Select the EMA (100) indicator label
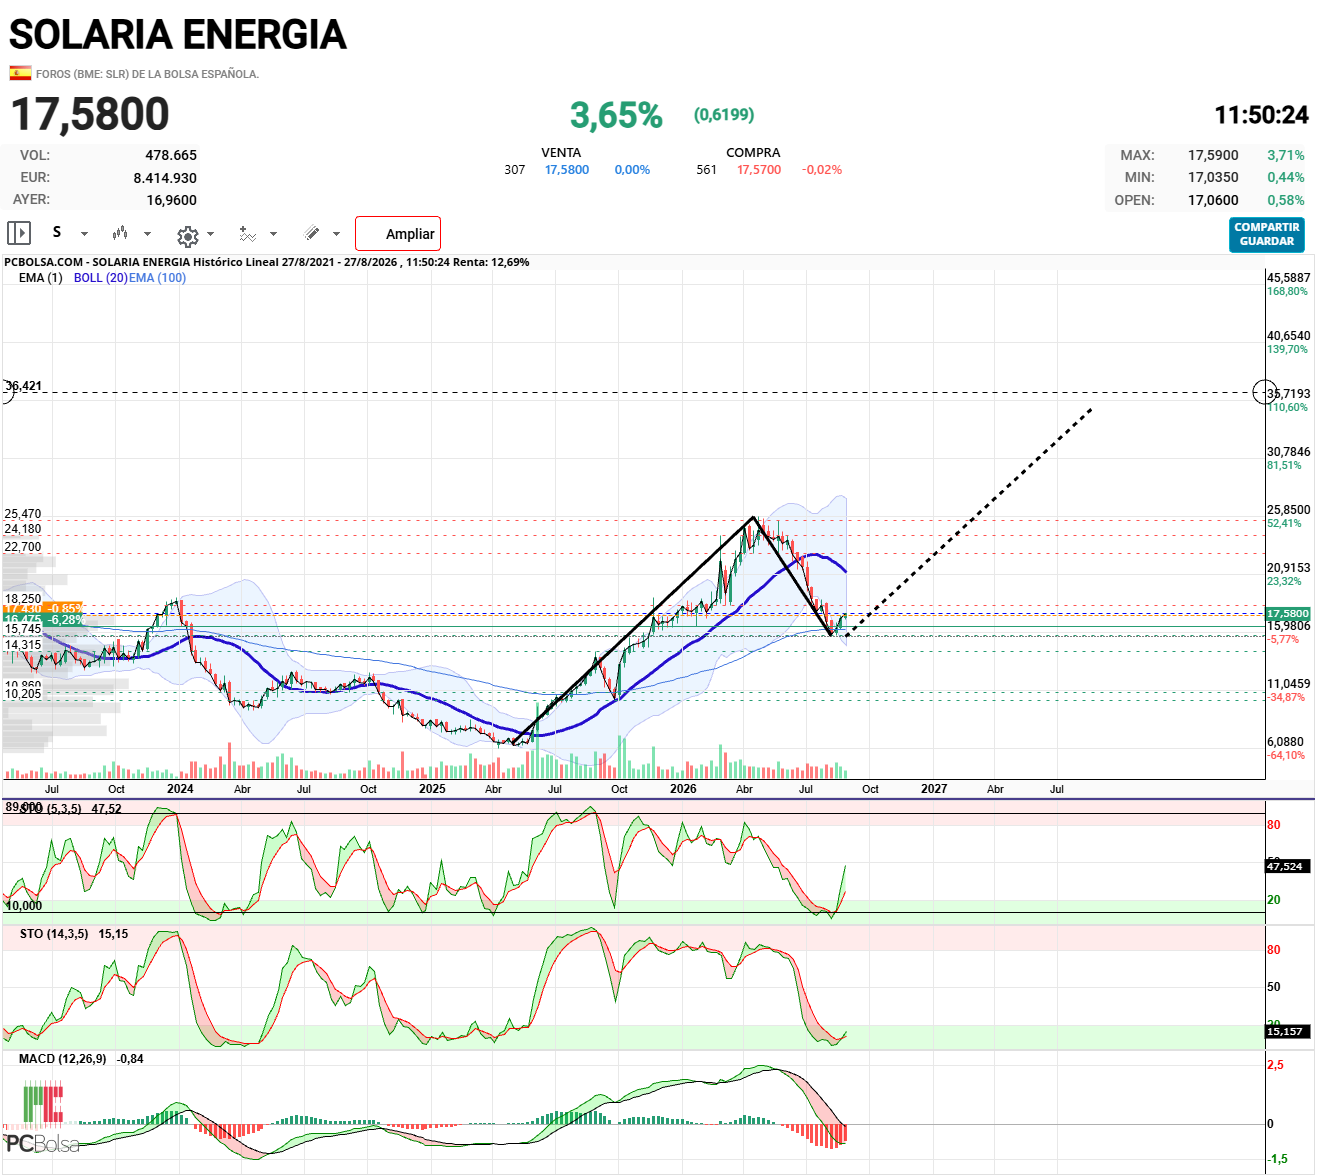Screen dimensions: 1317x1175 click(x=157, y=278)
